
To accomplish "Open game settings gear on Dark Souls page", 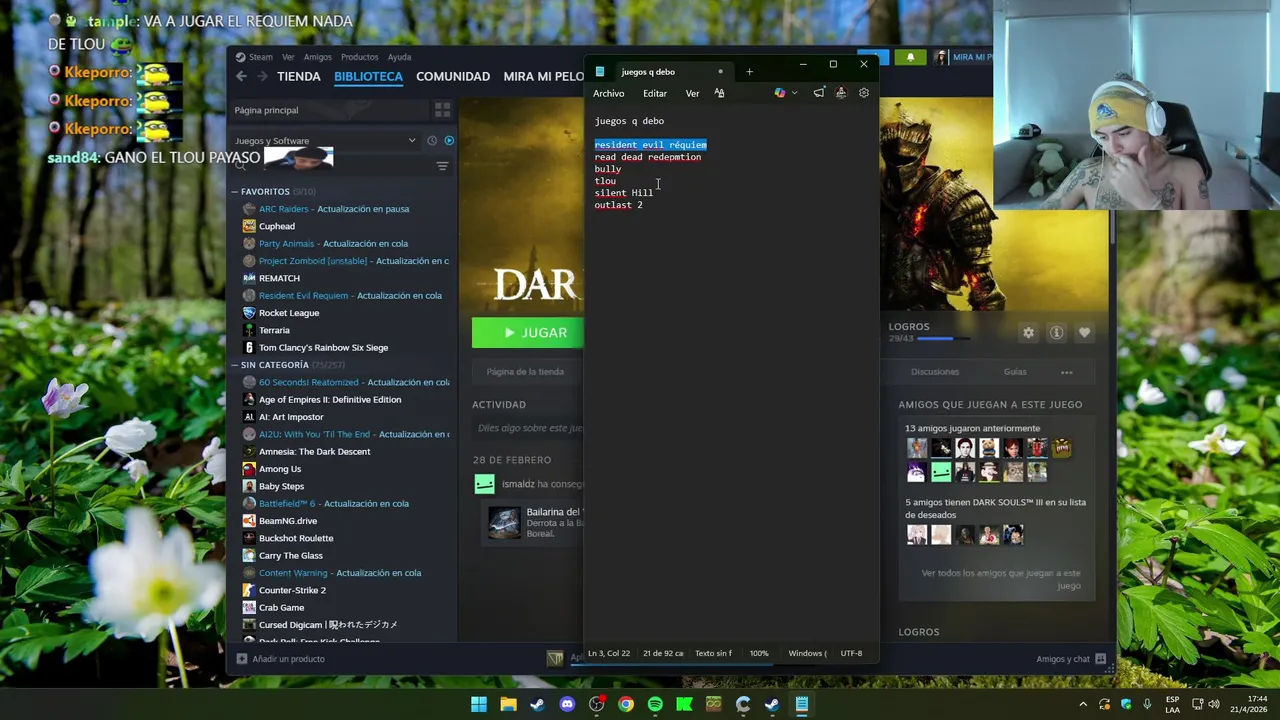I will 1028,332.
